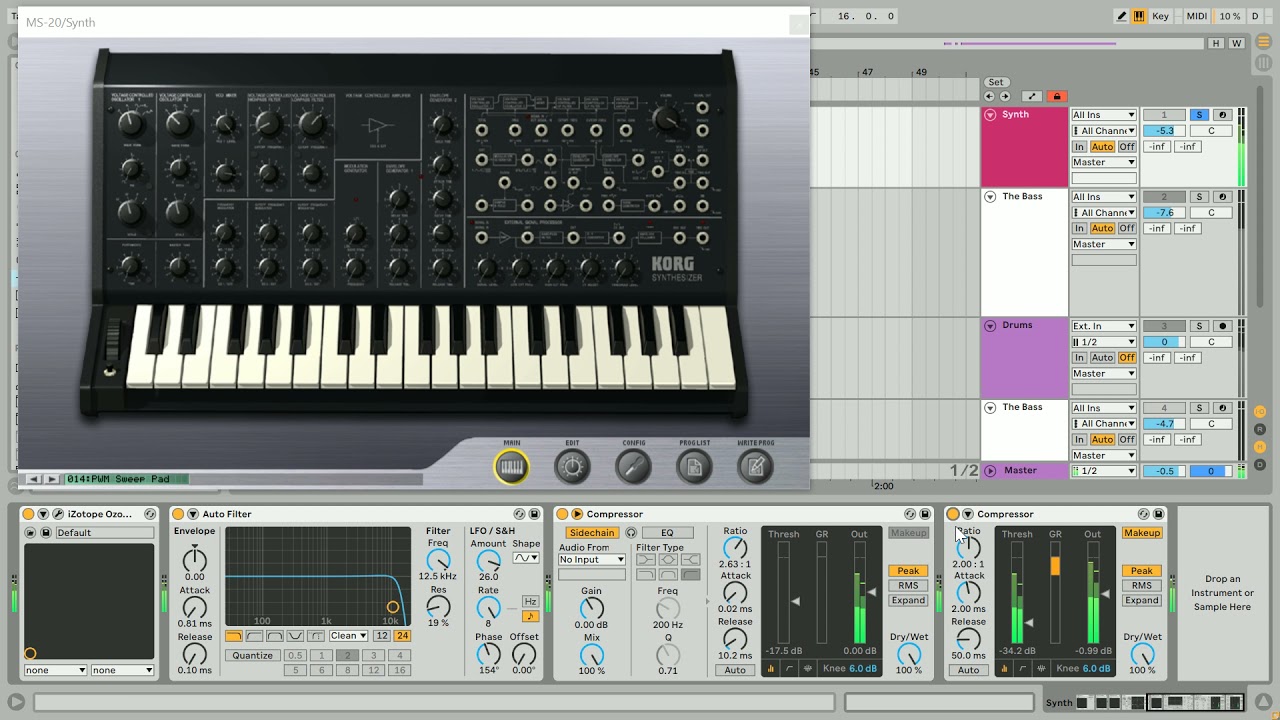Screen dimensions: 1280x720
Task: Turn off the second Compressor device
Action: (953, 514)
